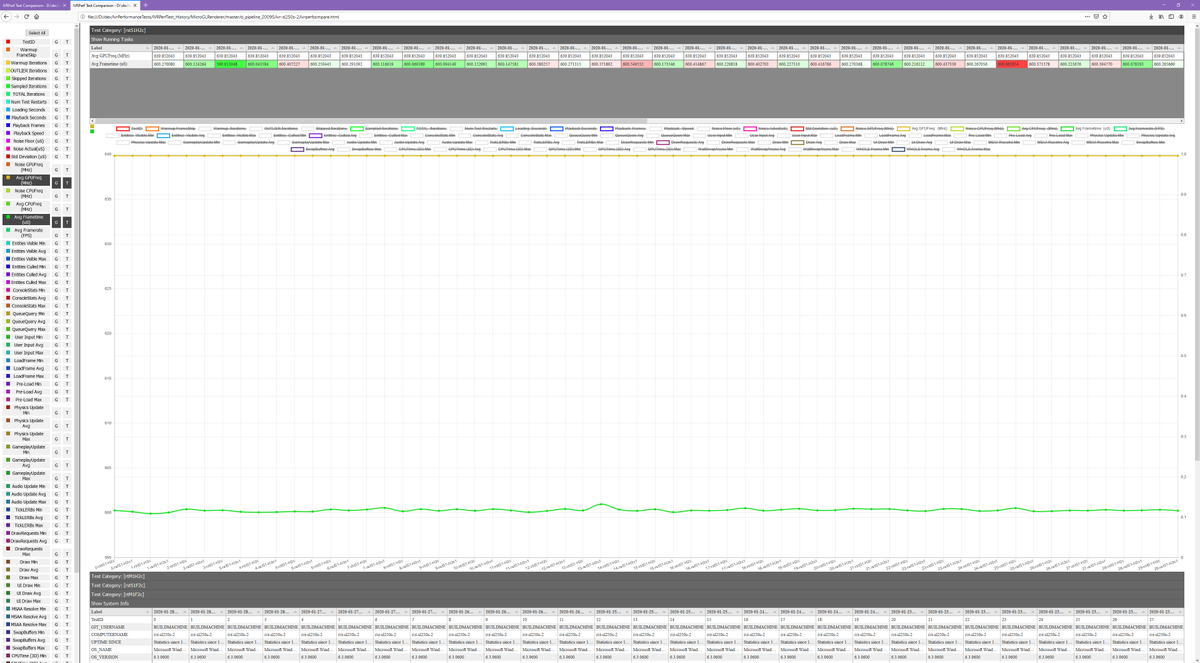Close the first IVRPerf Test Comparison tab
Screen dimensions: 1200x663
[x=65, y=5]
